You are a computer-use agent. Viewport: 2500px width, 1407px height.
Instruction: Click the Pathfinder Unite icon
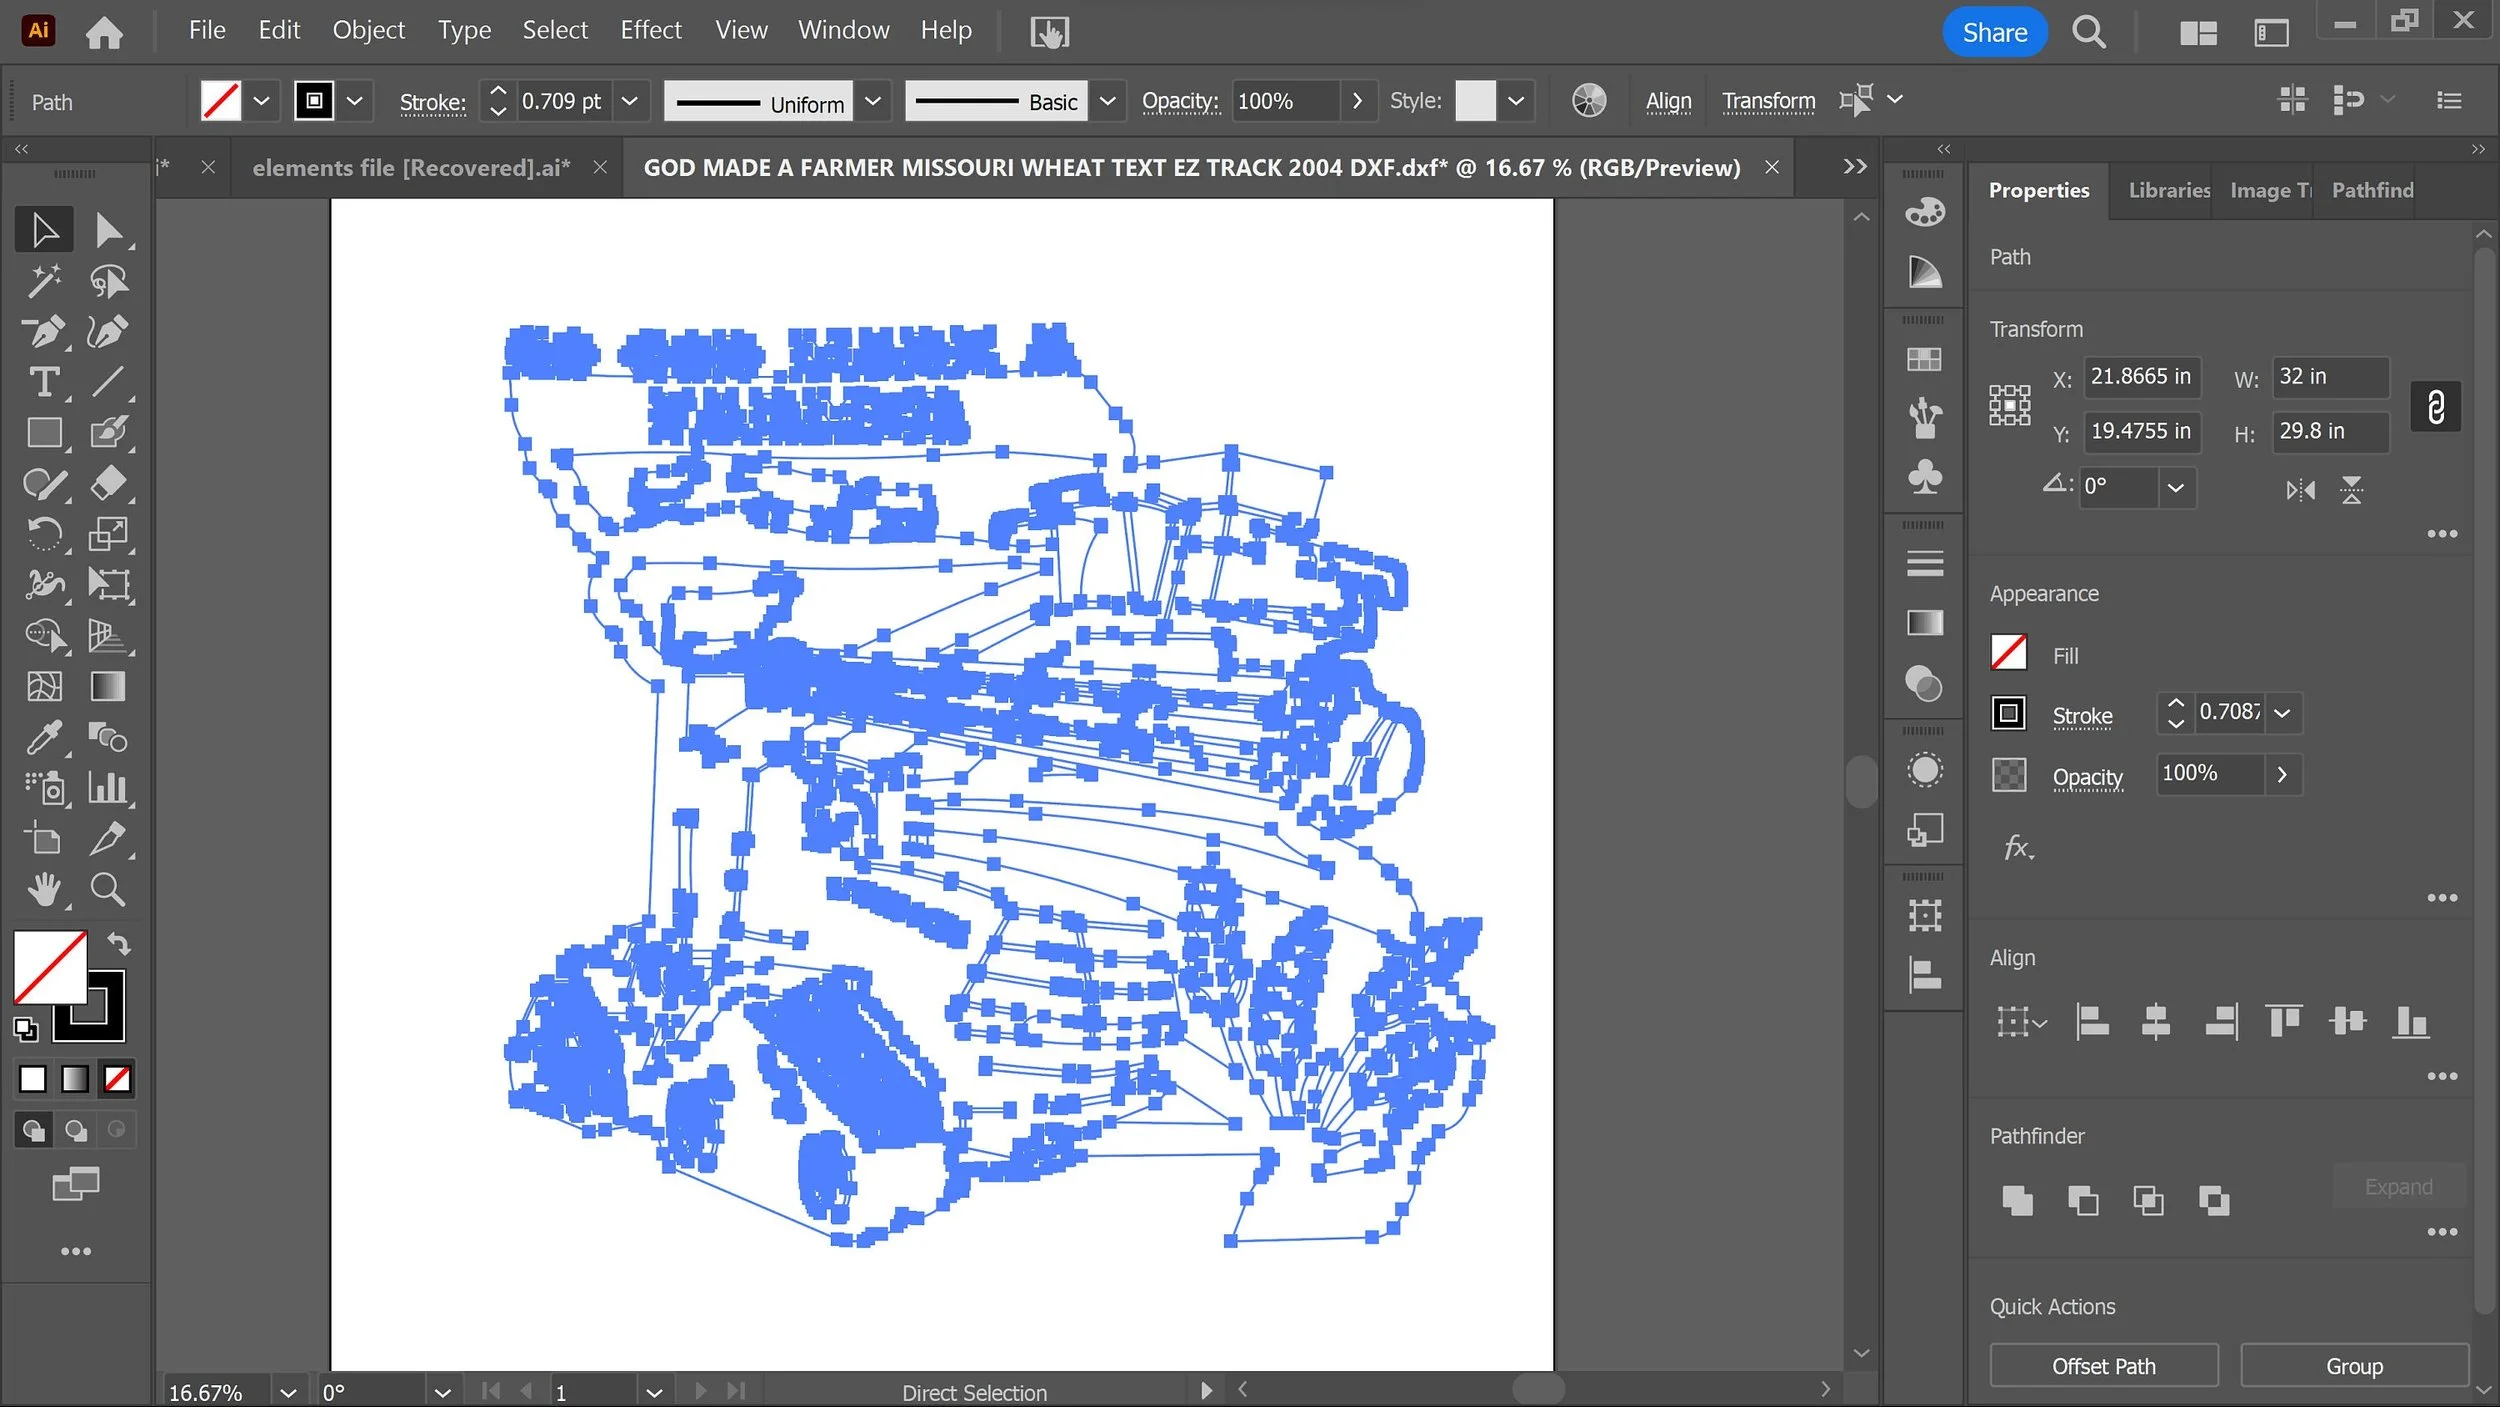pyautogui.click(x=2017, y=1200)
